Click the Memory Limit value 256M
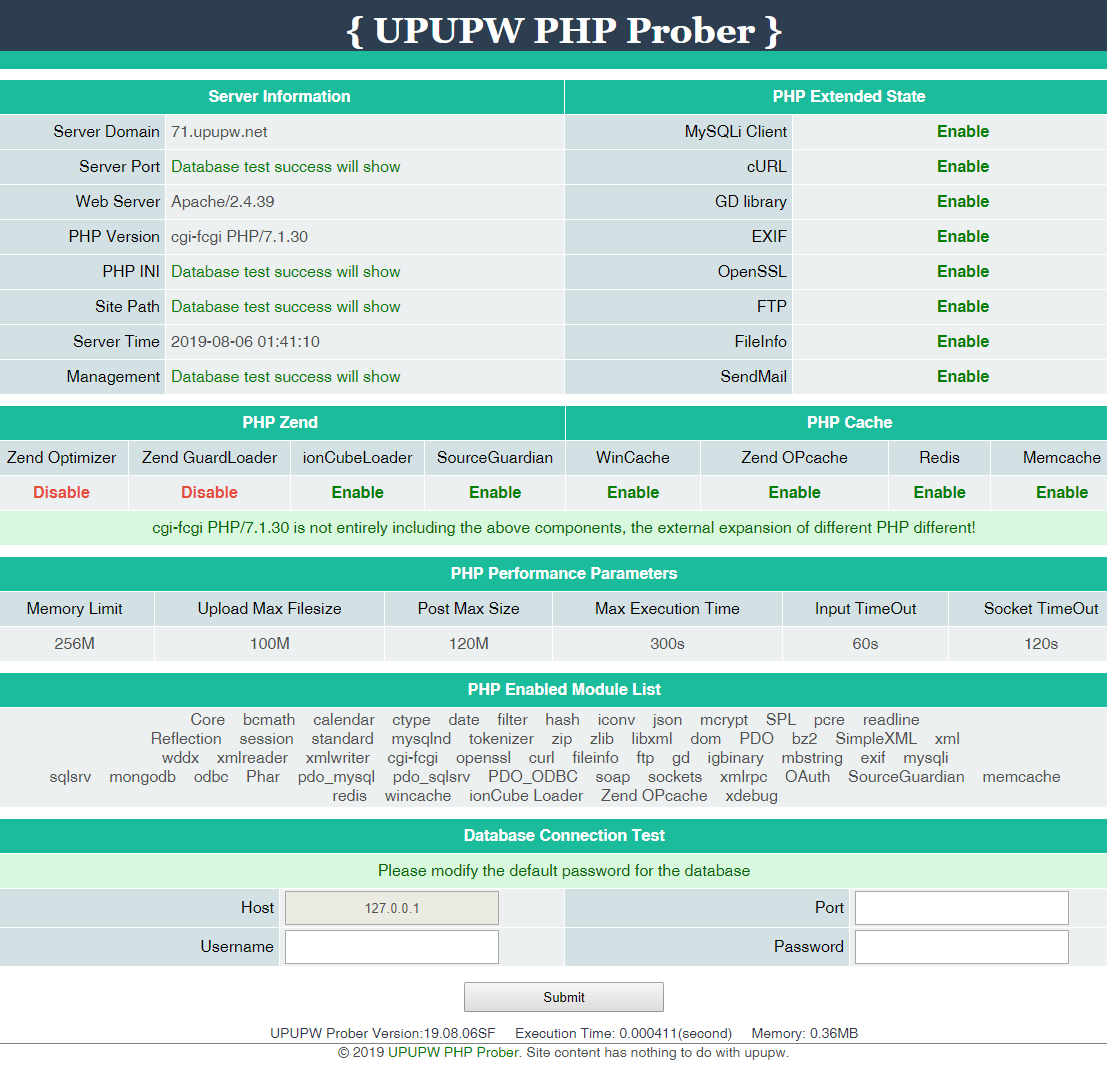 click(74, 644)
